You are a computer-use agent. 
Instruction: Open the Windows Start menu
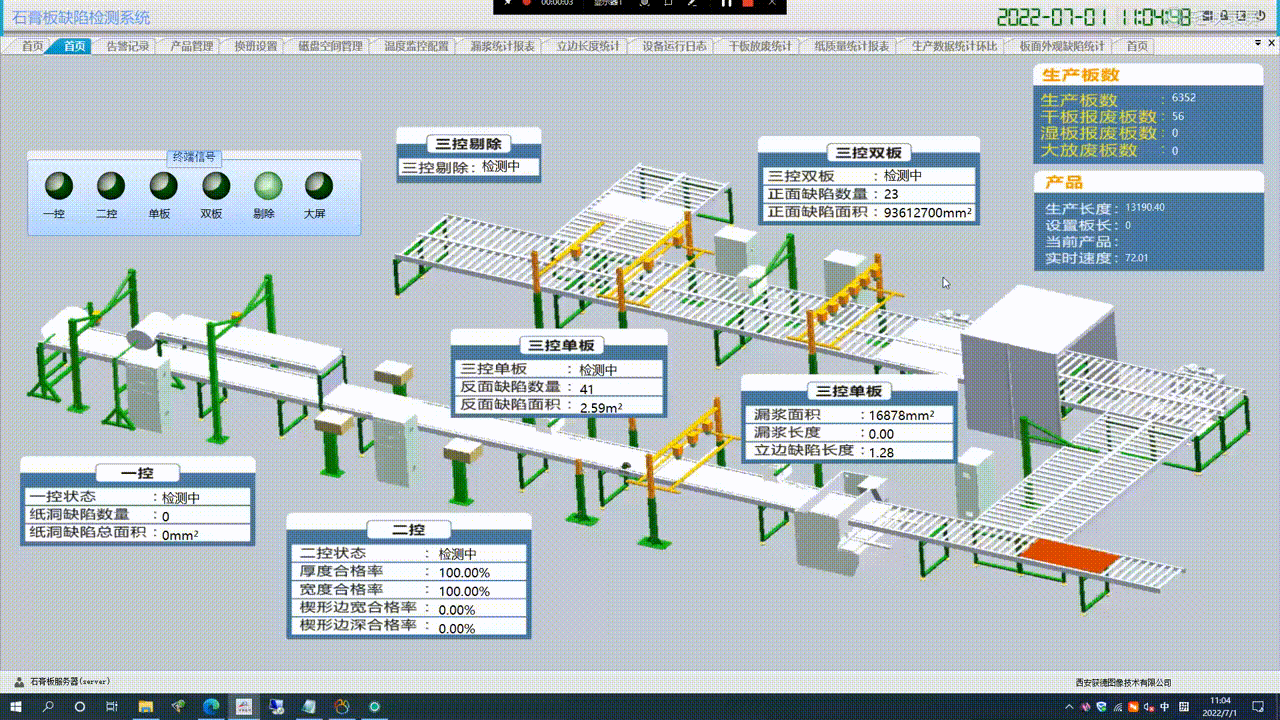[x=16, y=707]
